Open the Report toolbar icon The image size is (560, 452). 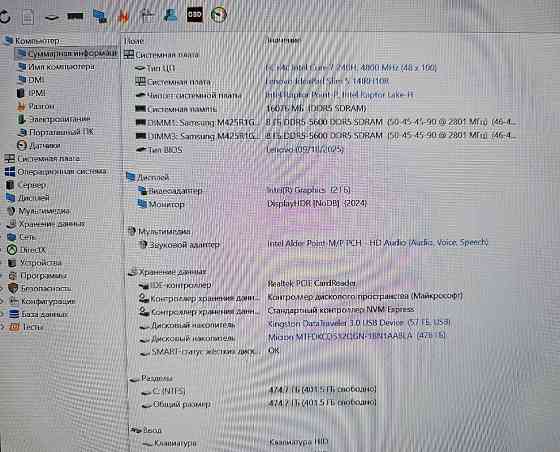point(28,16)
